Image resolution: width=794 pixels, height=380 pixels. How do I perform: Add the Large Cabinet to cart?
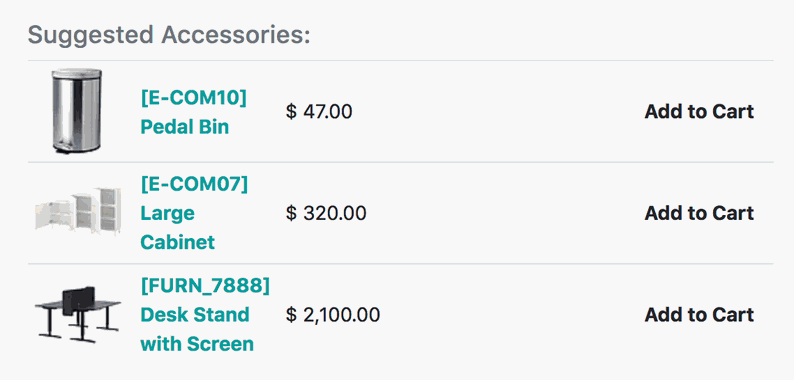click(x=699, y=213)
